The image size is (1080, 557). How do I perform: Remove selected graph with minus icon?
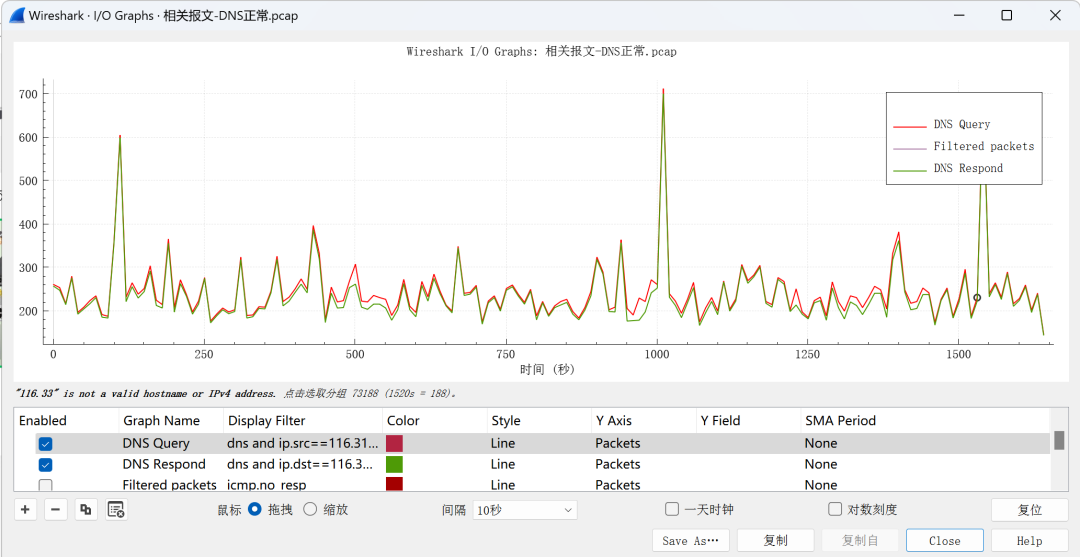(x=56, y=510)
